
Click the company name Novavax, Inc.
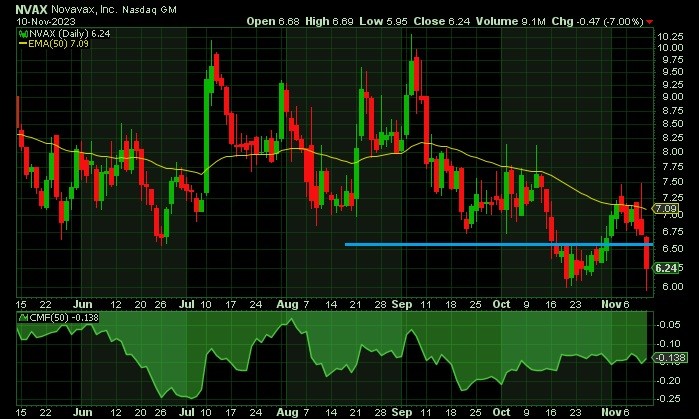pos(84,9)
